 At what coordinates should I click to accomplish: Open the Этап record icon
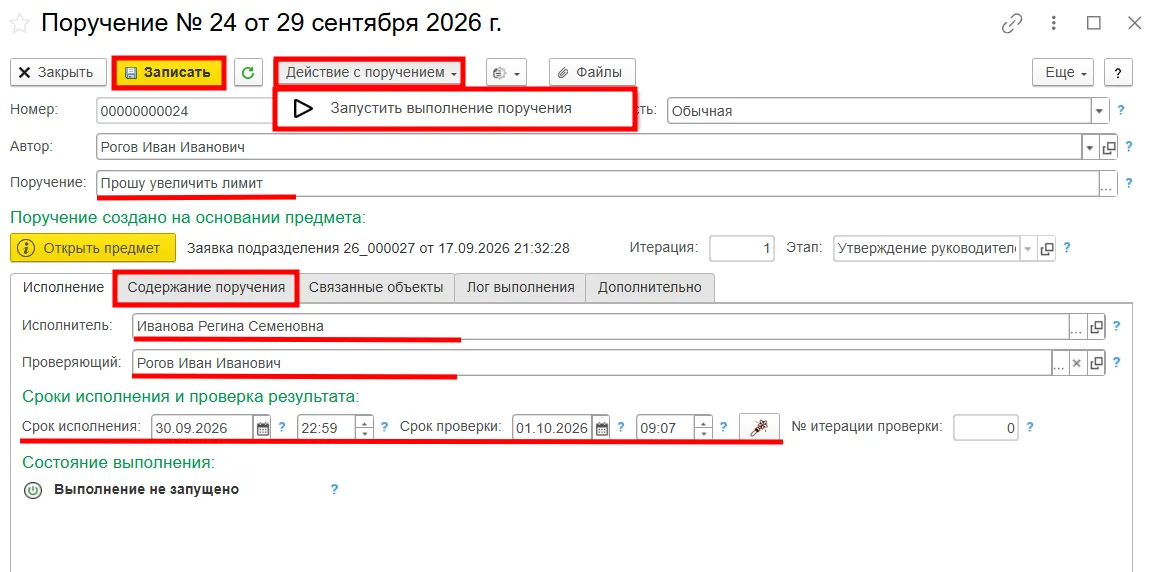coord(1047,248)
